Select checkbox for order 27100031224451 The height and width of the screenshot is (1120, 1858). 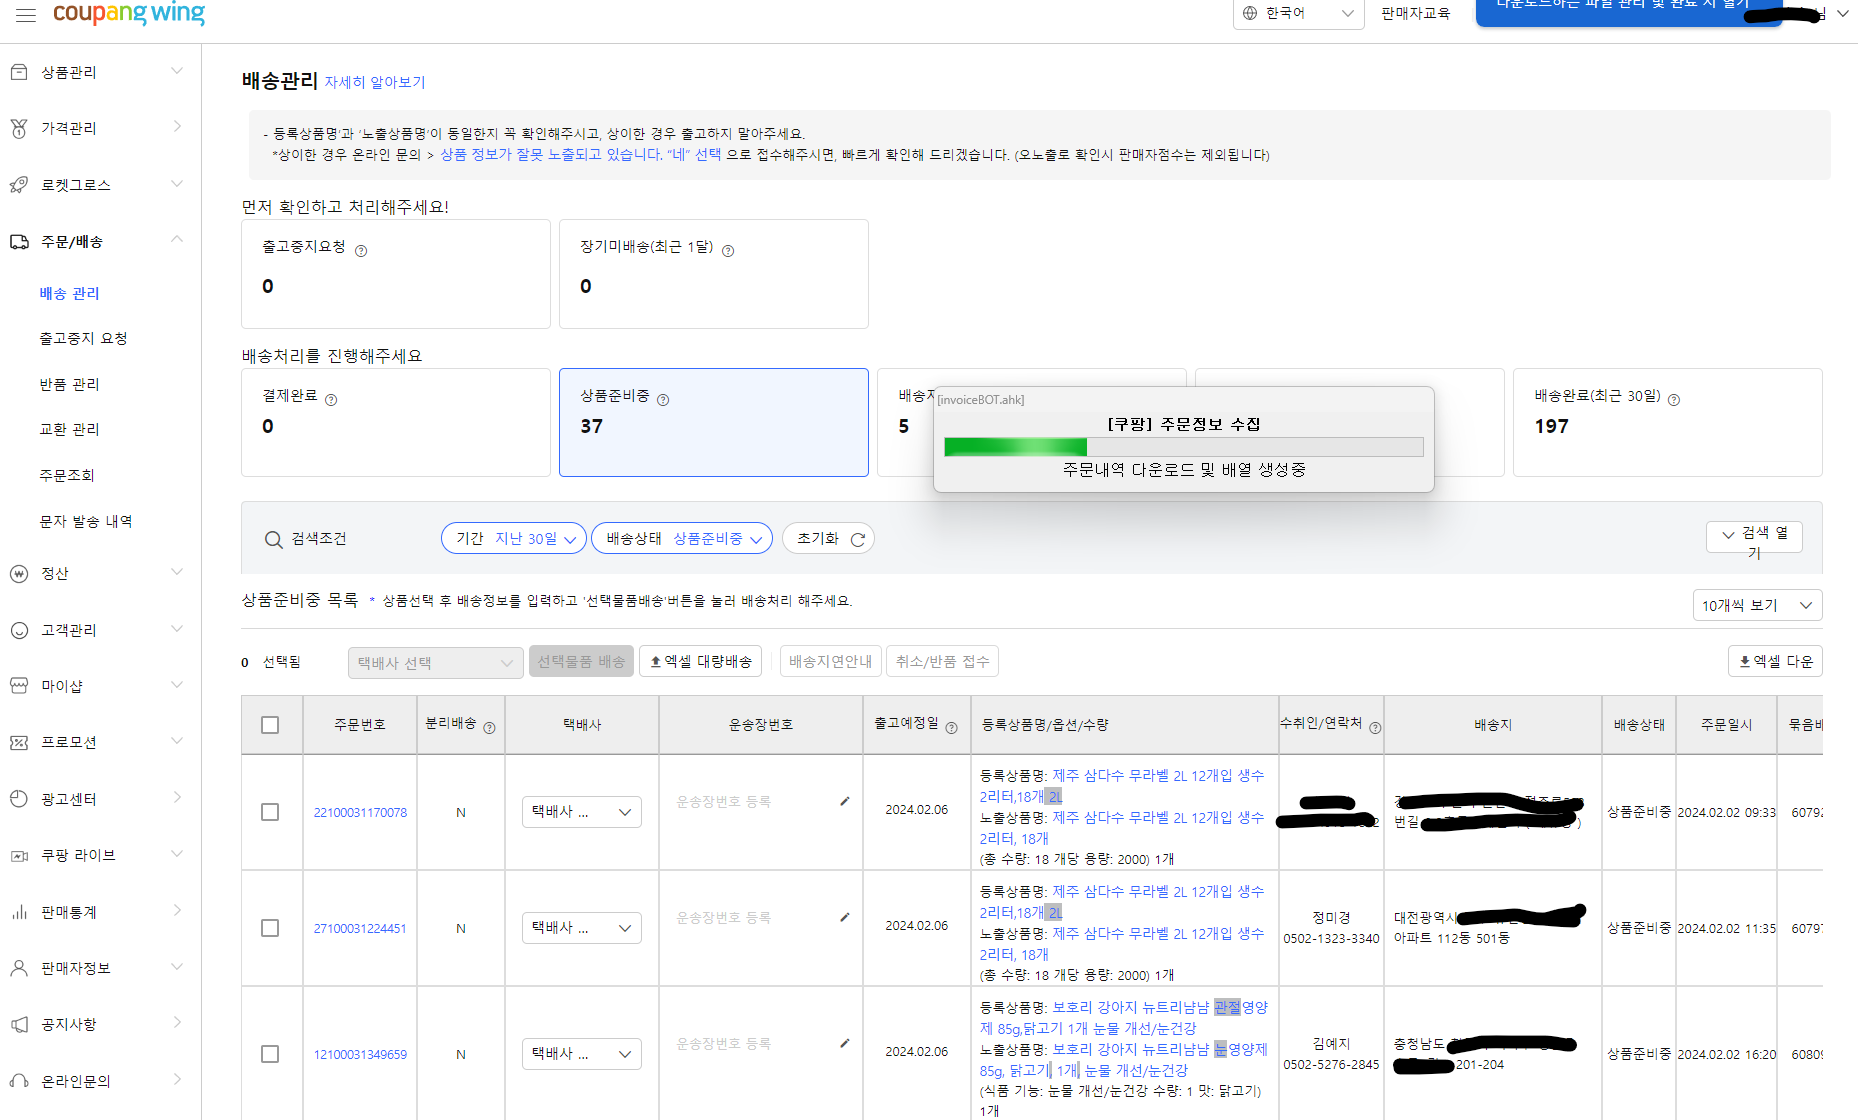click(x=270, y=928)
